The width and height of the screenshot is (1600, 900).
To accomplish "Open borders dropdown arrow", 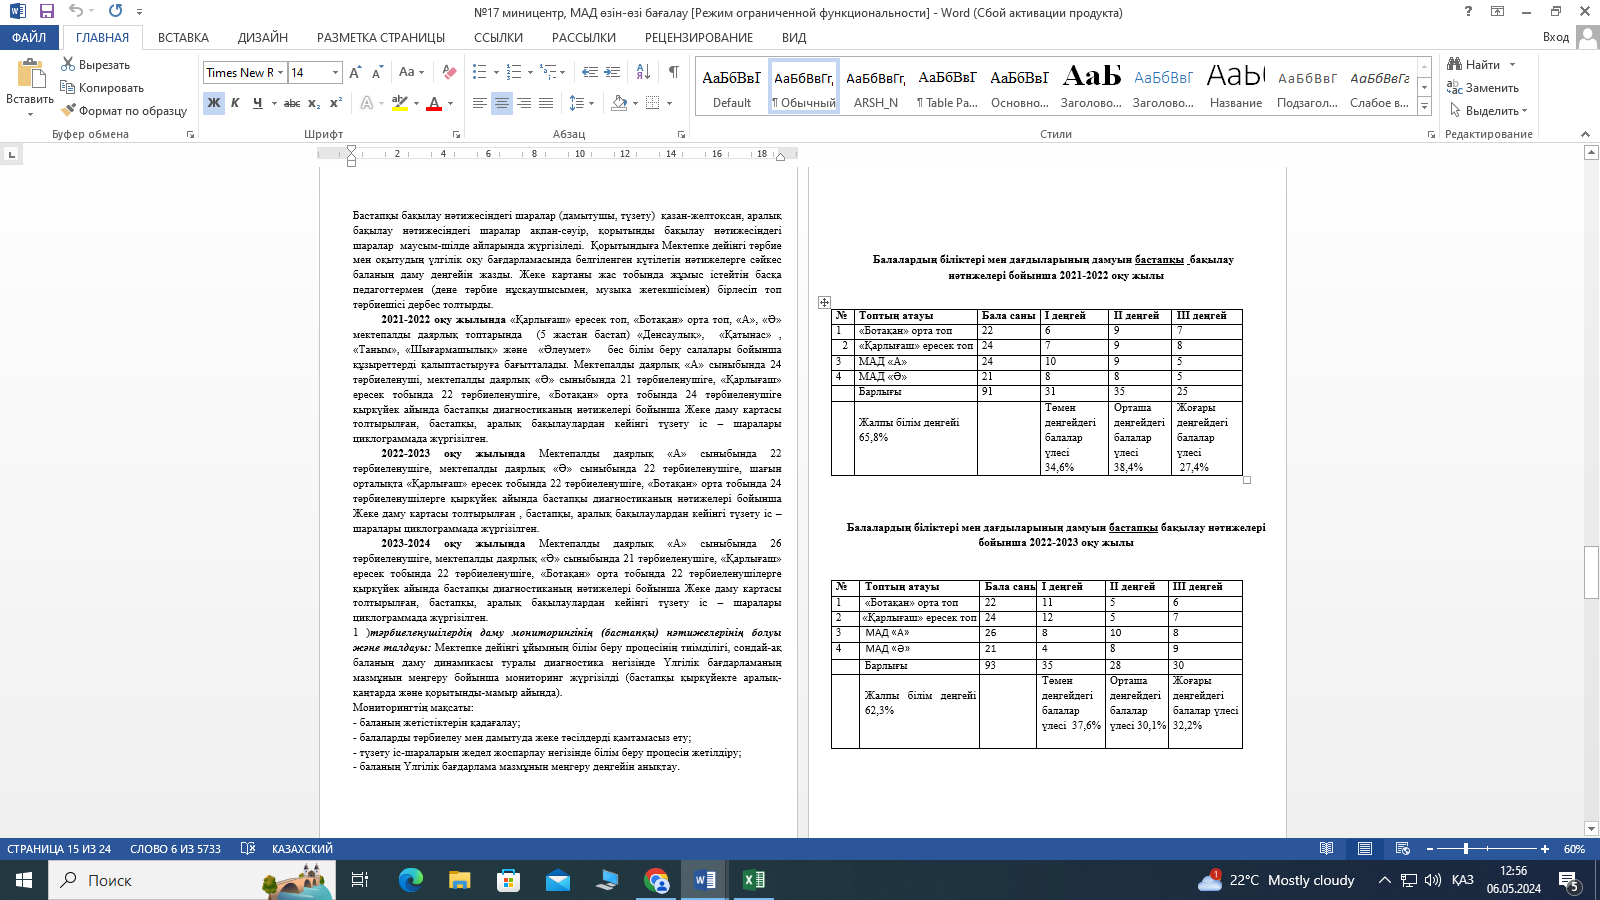I will pyautogui.click(x=669, y=103).
